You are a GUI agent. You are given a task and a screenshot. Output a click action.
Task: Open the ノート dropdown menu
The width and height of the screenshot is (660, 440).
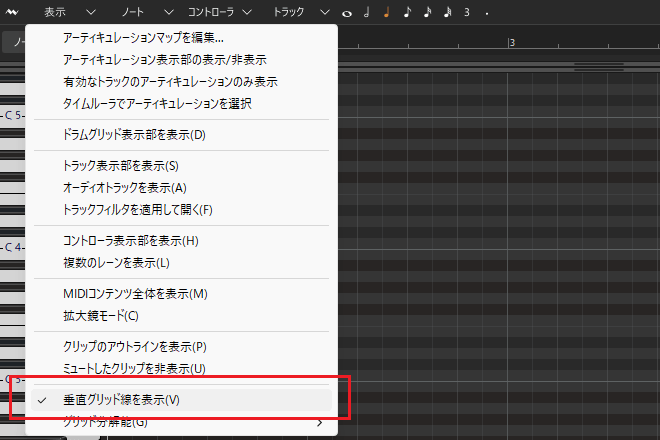pyautogui.click(x=144, y=13)
